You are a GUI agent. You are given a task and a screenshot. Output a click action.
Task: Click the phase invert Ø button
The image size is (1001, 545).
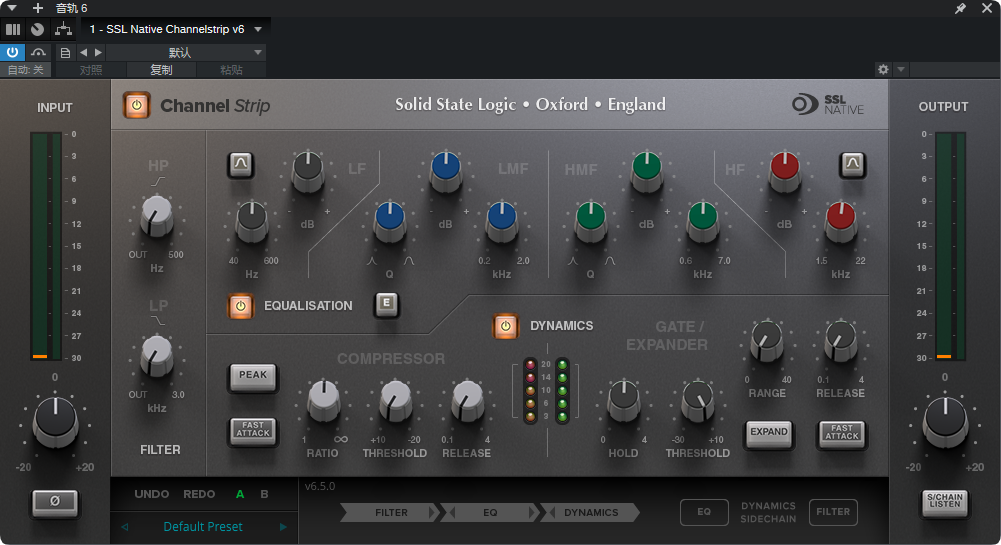(x=55, y=502)
